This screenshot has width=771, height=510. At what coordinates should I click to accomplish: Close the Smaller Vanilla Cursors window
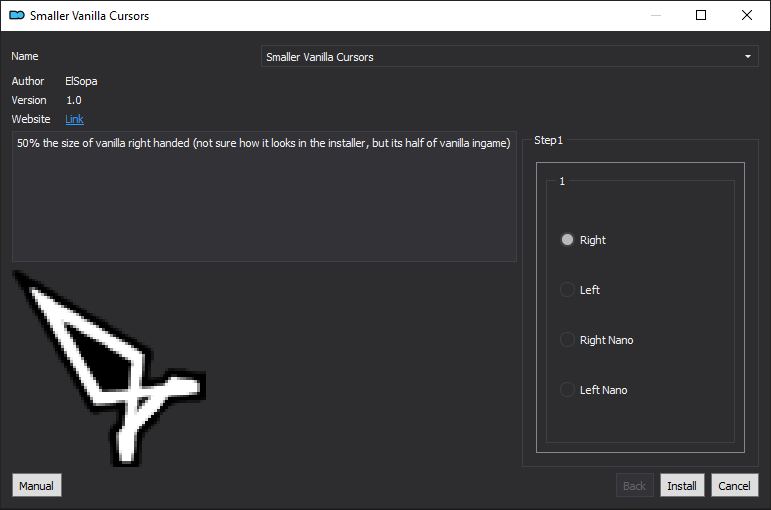pos(746,15)
